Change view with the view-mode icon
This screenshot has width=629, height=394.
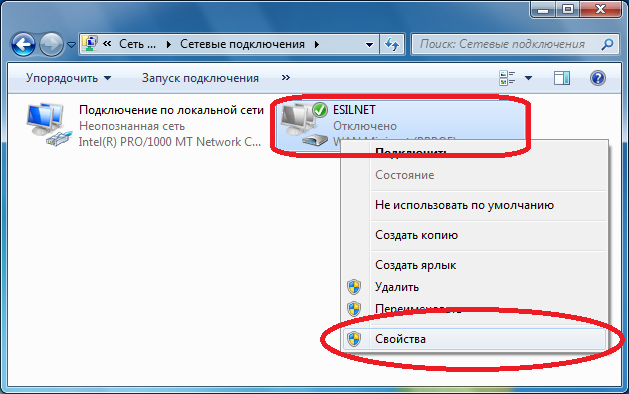coord(507,78)
